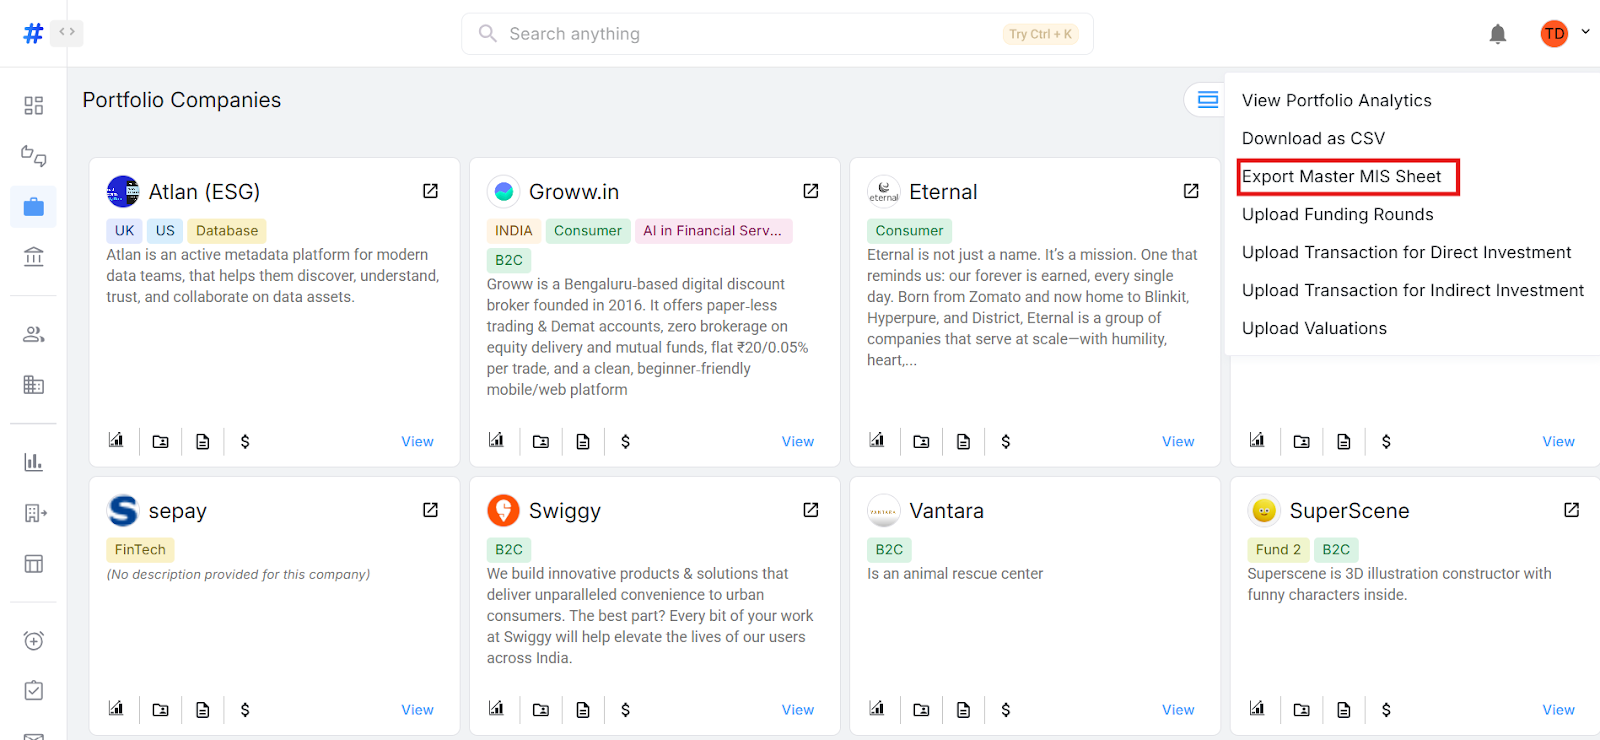Screen dimensions: 1600x740
Task: Open the chart icon on Swiggy card
Action: coord(496,709)
